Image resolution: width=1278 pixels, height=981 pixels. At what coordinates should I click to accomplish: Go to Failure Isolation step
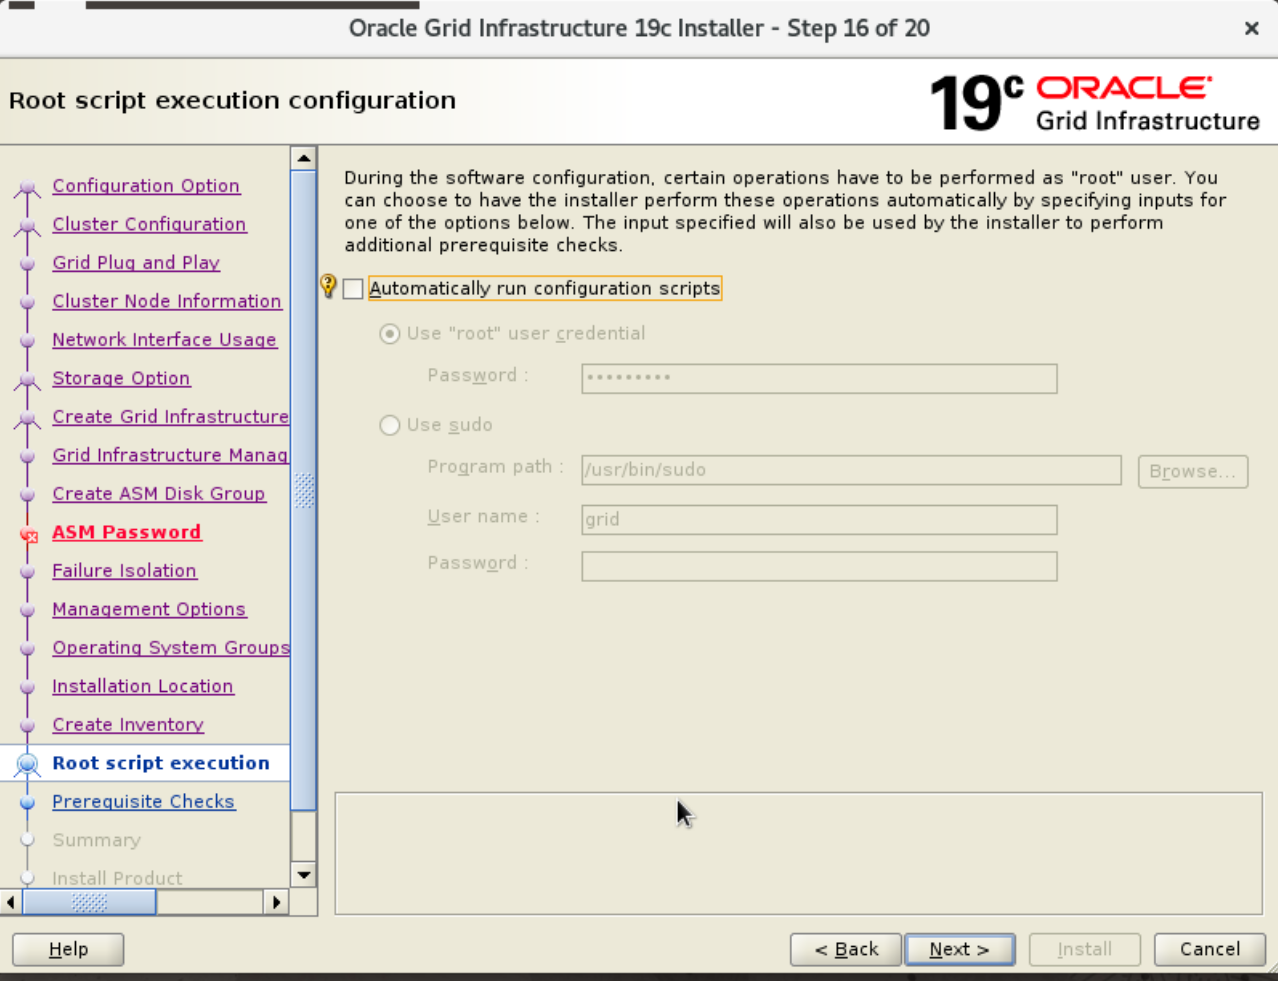125,571
